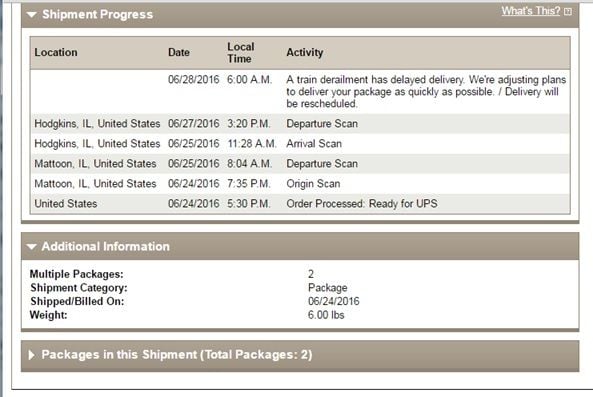This screenshot has width=593, height=397.
Task: Collapse the Shipment Progress section
Action: point(32,15)
